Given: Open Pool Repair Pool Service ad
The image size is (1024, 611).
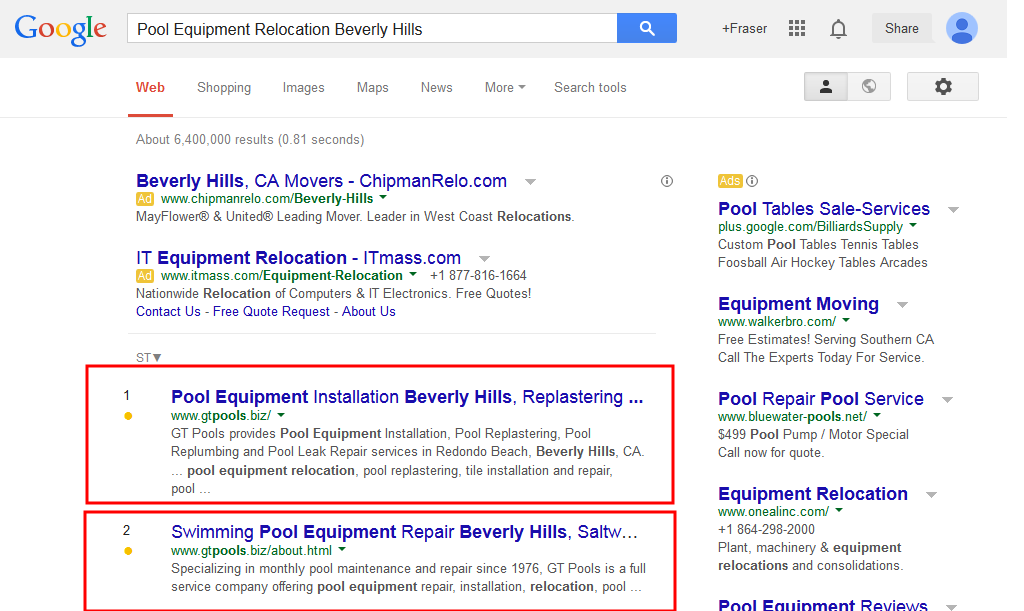Looking at the screenshot, I should [821, 399].
